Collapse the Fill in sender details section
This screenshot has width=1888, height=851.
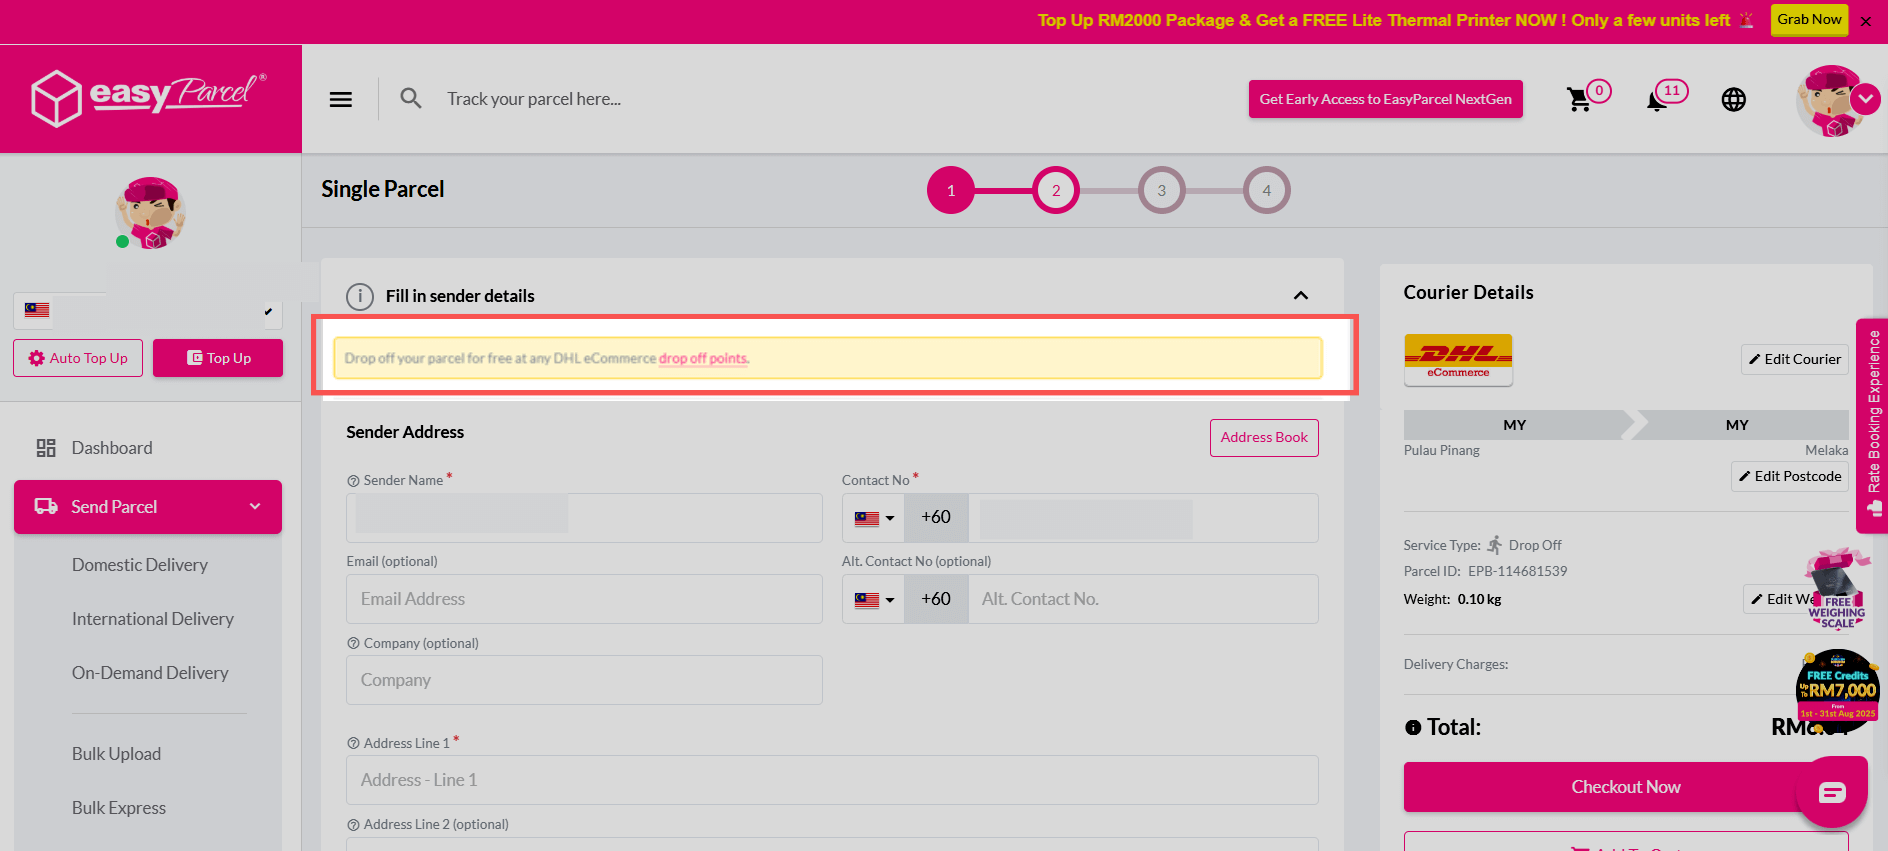pos(1301,295)
